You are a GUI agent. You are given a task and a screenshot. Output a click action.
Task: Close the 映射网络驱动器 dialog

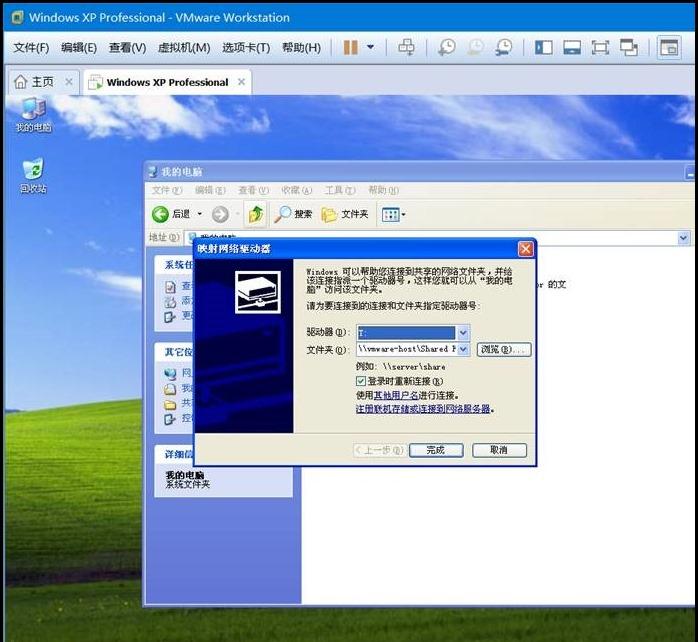[x=526, y=249]
